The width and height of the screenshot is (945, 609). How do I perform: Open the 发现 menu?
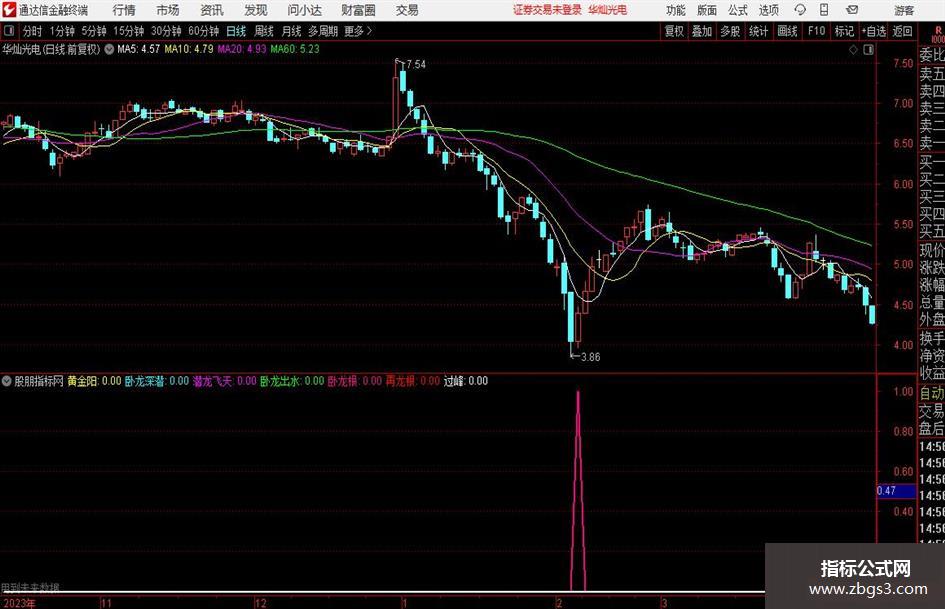[x=256, y=10]
